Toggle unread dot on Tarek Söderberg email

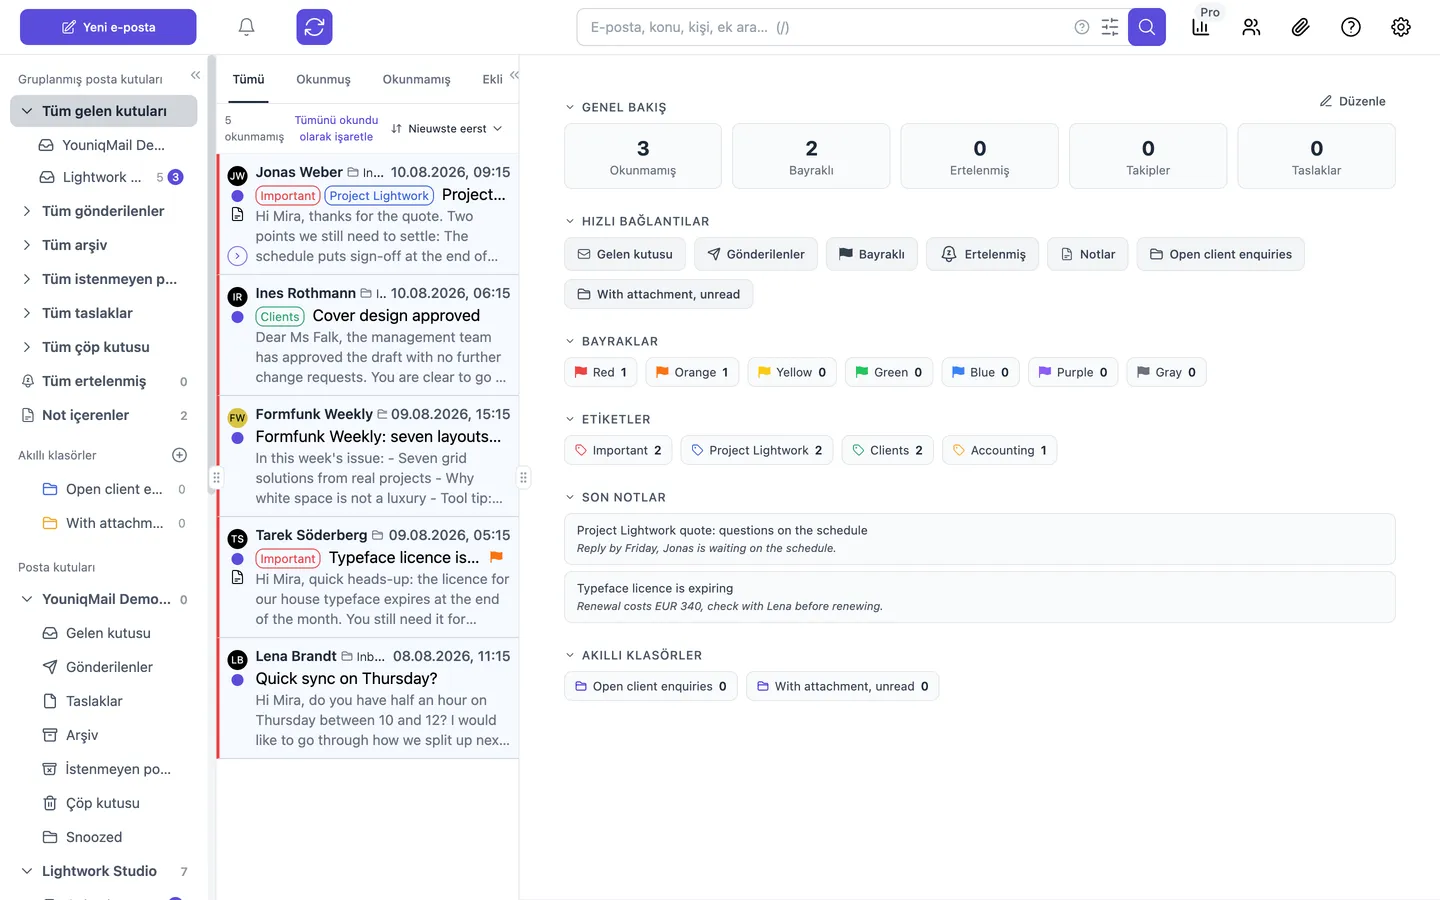[237, 559]
